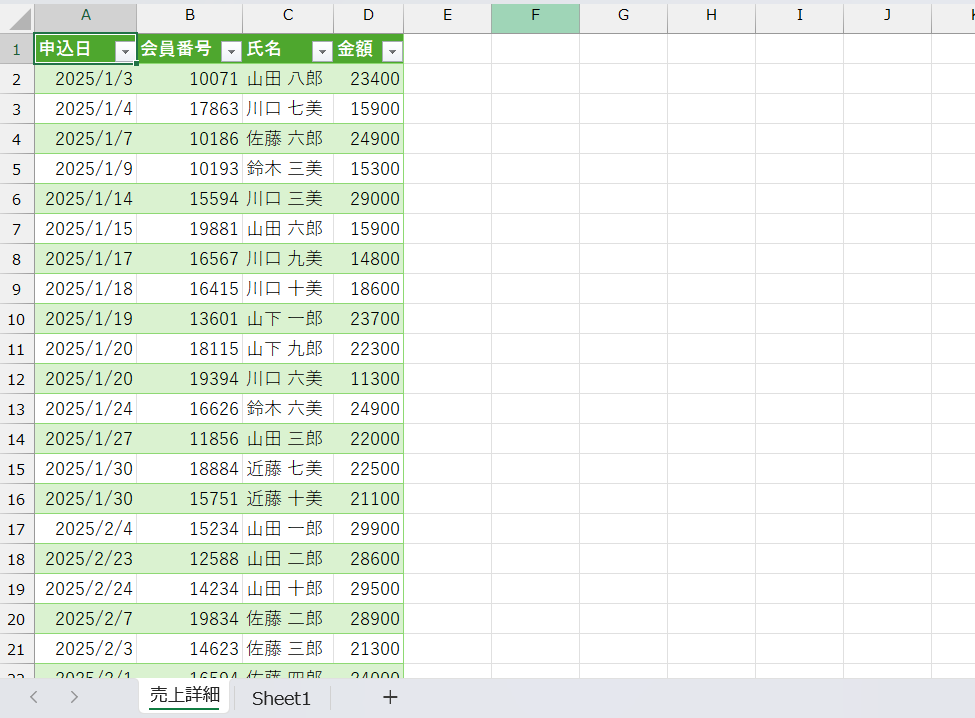
Task: Open the 氏名 column filter dropdown
Action: 322,51
